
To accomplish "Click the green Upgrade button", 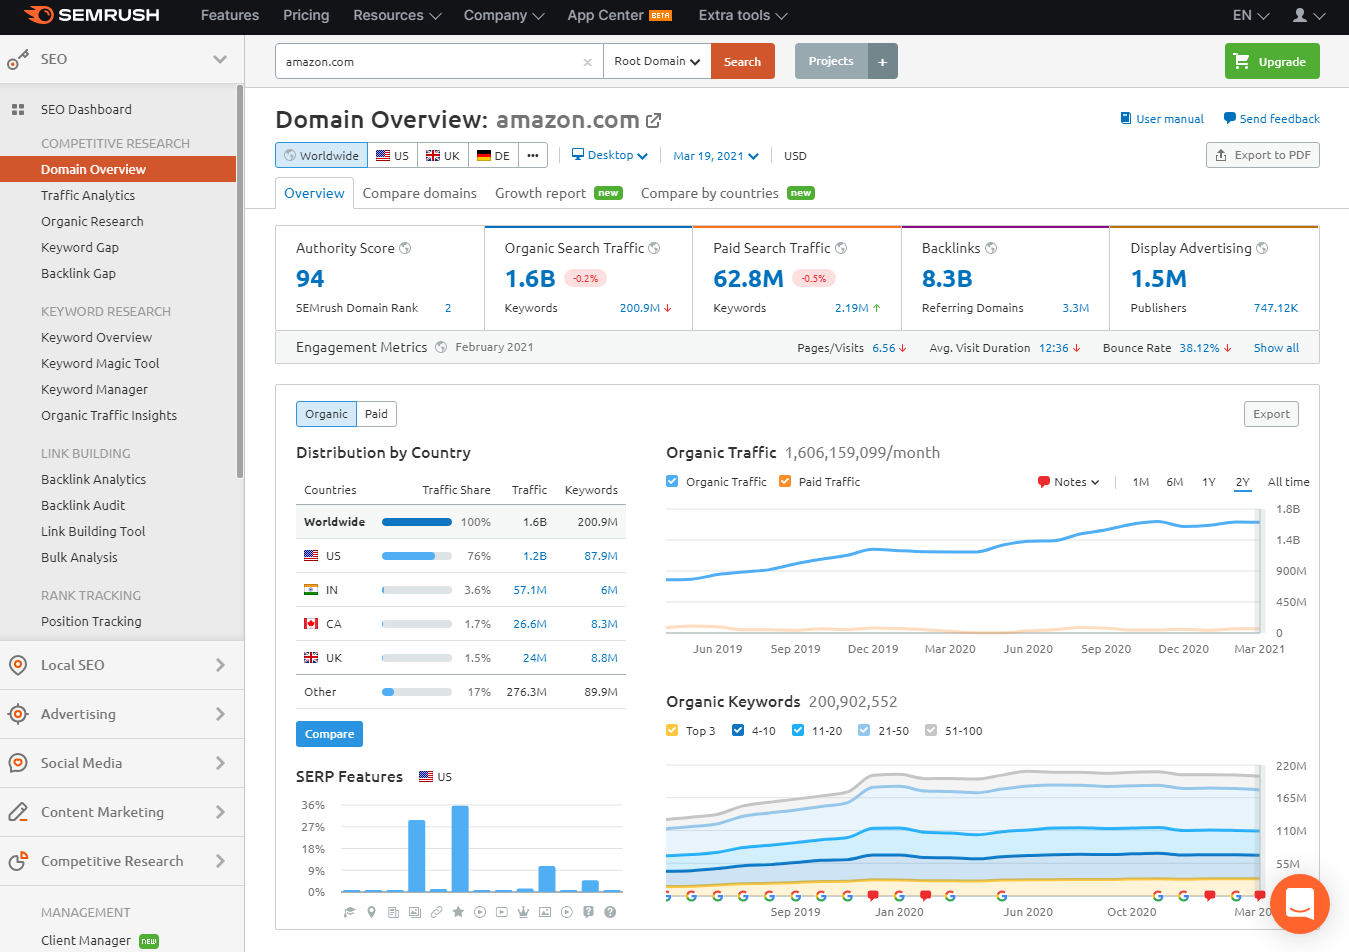I will click(x=1272, y=61).
